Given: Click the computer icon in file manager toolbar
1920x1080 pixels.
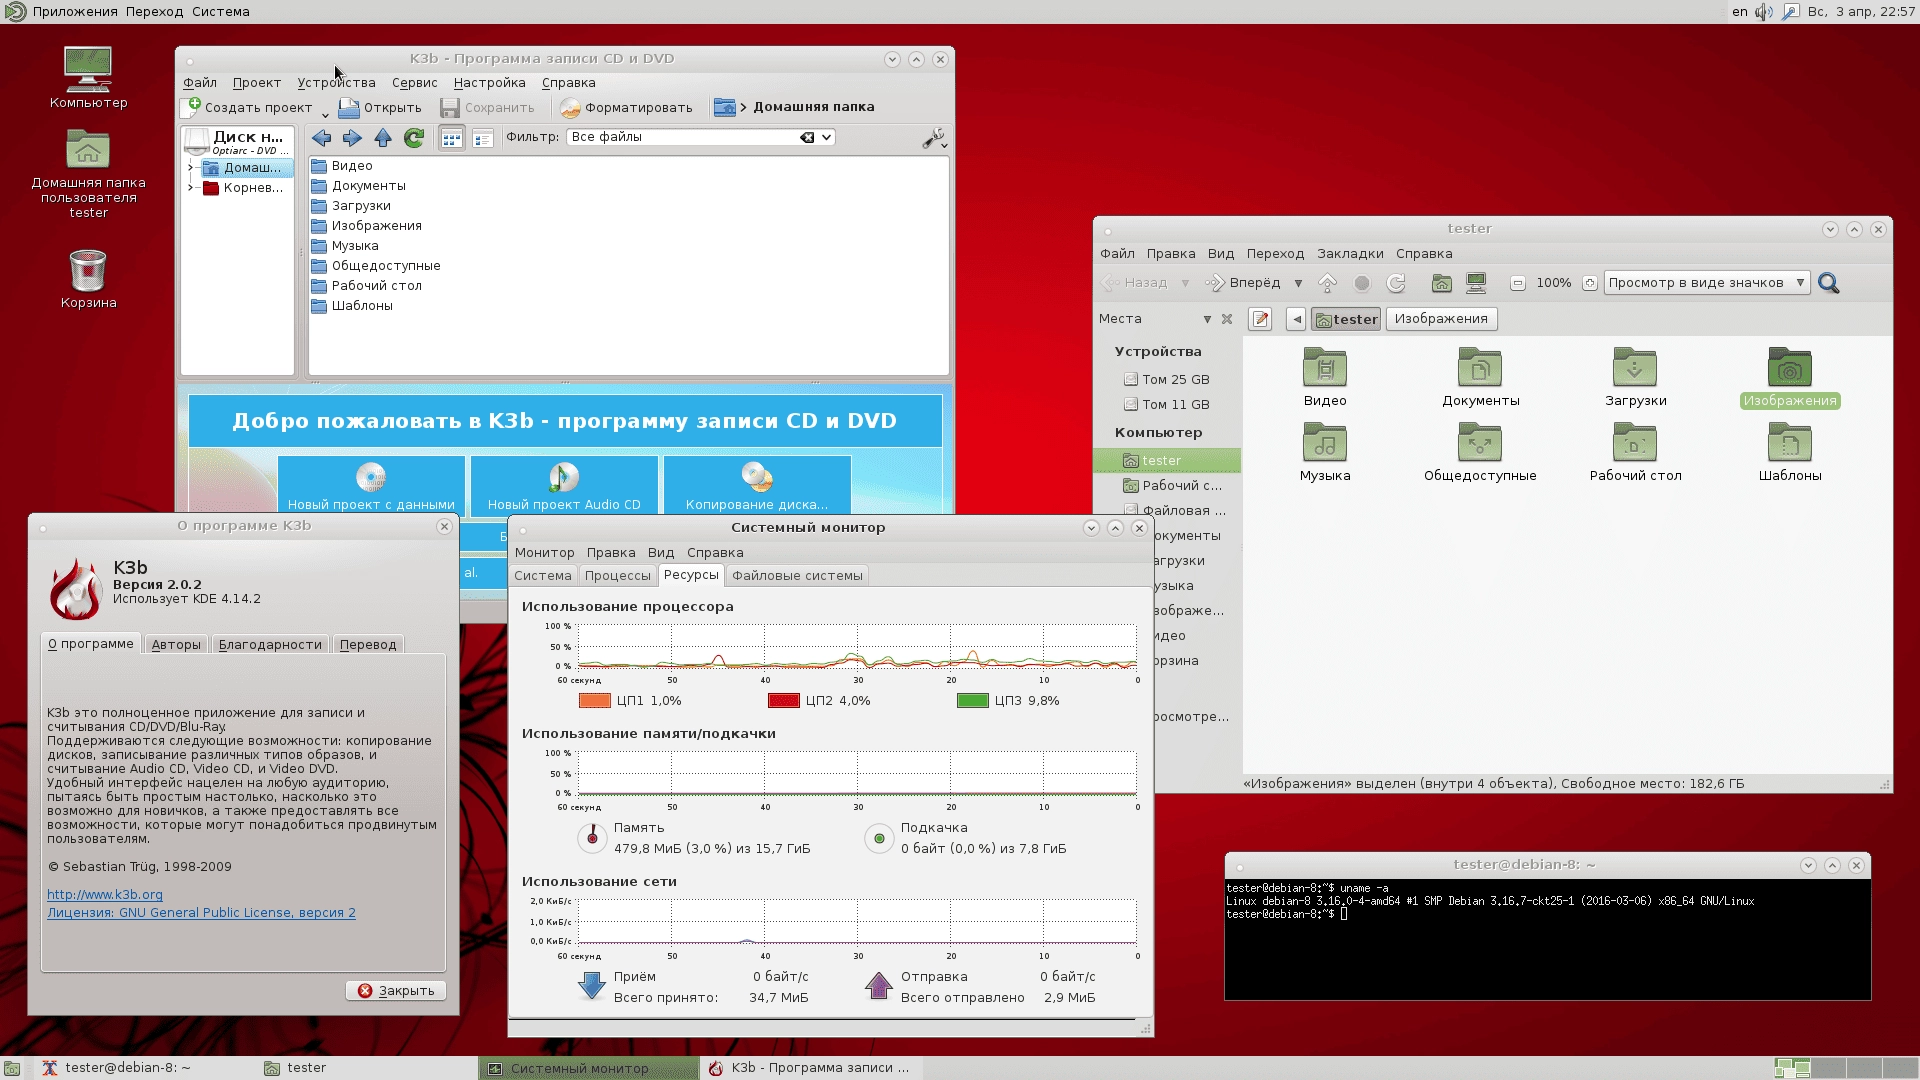Looking at the screenshot, I should tap(1476, 283).
